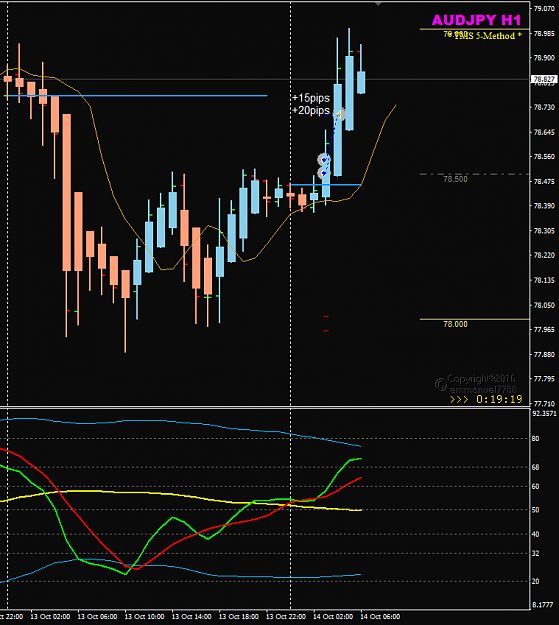The image size is (559, 625).
Task: Click the 13 Oct 18:00 time label
Action: tap(239, 617)
